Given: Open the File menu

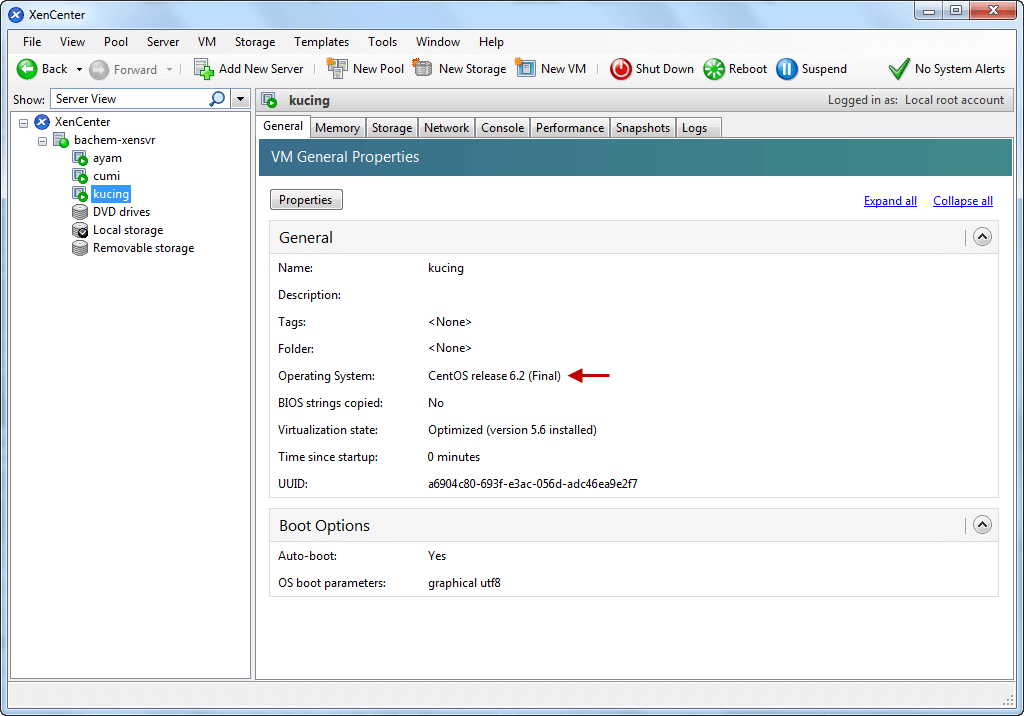Looking at the screenshot, I should tap(32, 42).
